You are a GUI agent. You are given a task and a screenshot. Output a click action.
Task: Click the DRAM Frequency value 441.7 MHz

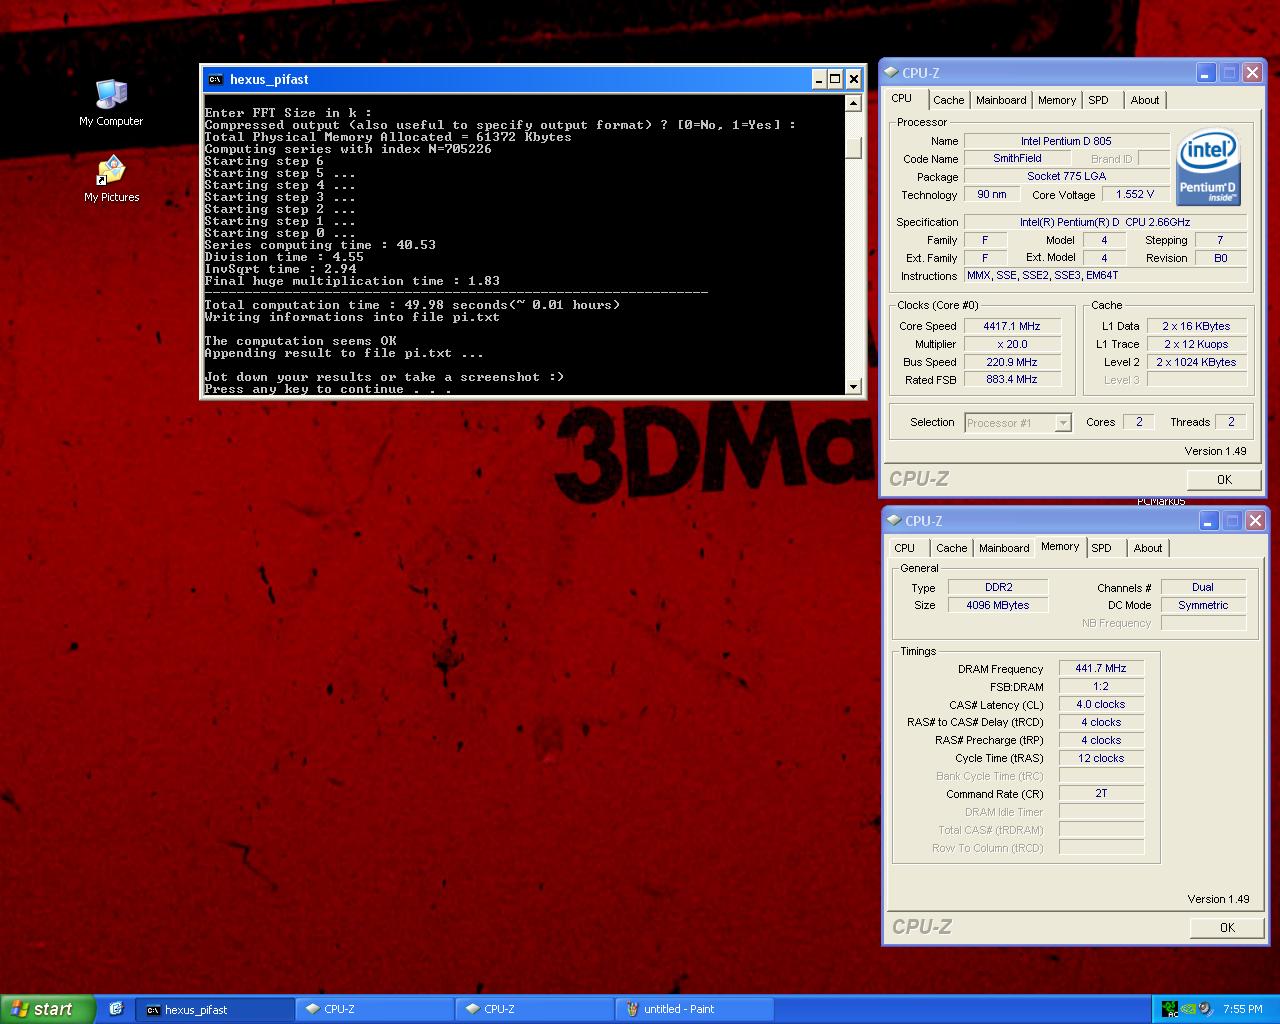1101,668
